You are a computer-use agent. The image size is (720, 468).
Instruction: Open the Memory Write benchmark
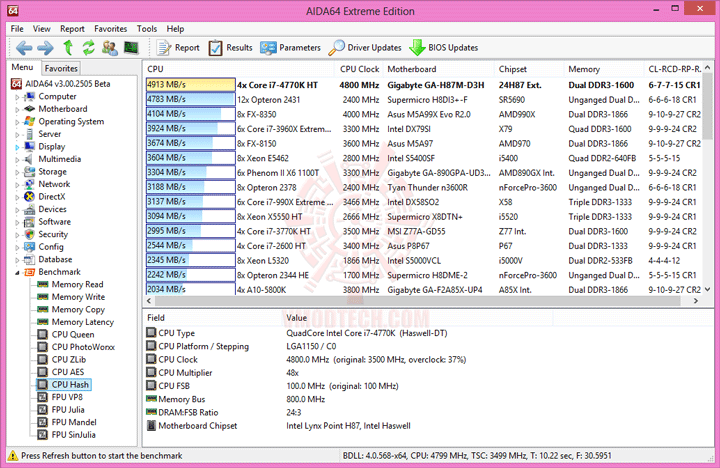tap(78, 297)
